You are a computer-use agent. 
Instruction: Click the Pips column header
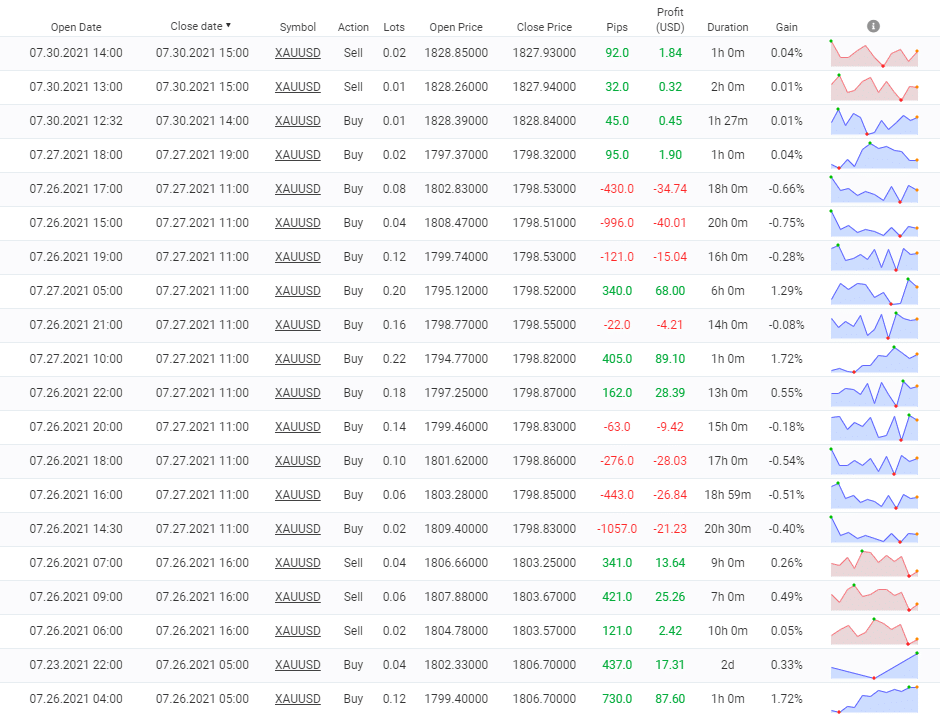pos(617,27)
